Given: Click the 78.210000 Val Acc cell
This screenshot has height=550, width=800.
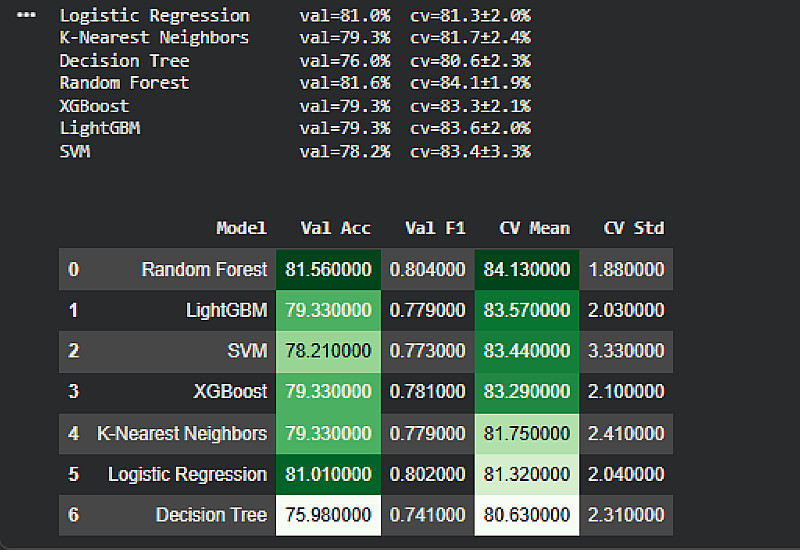Looking at the screenshot, I should coord(328,351).
